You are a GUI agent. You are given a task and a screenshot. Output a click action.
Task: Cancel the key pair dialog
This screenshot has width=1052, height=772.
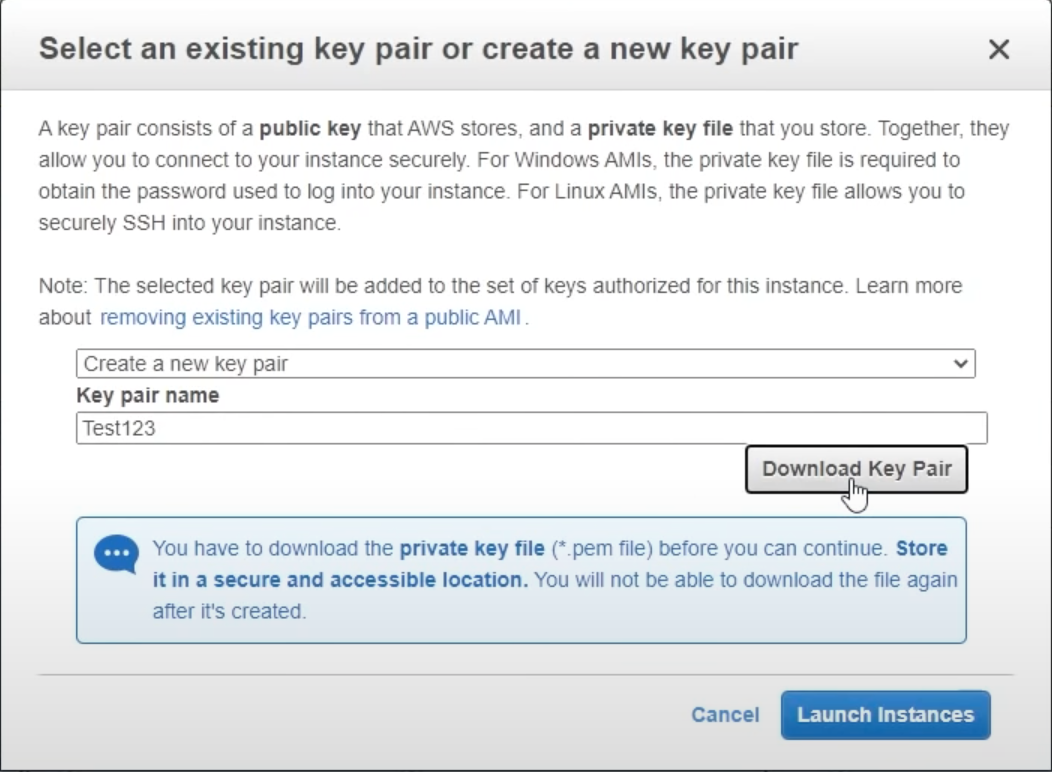click(x=725, y=715)
